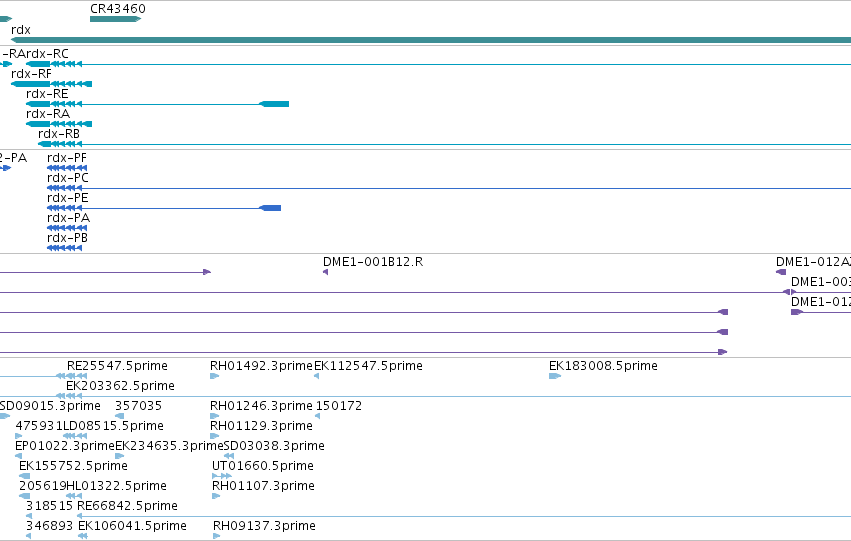The height and width of the screenshot is (541, 851).
Task: Select the 150172 feature label
Action: point(339,406)
